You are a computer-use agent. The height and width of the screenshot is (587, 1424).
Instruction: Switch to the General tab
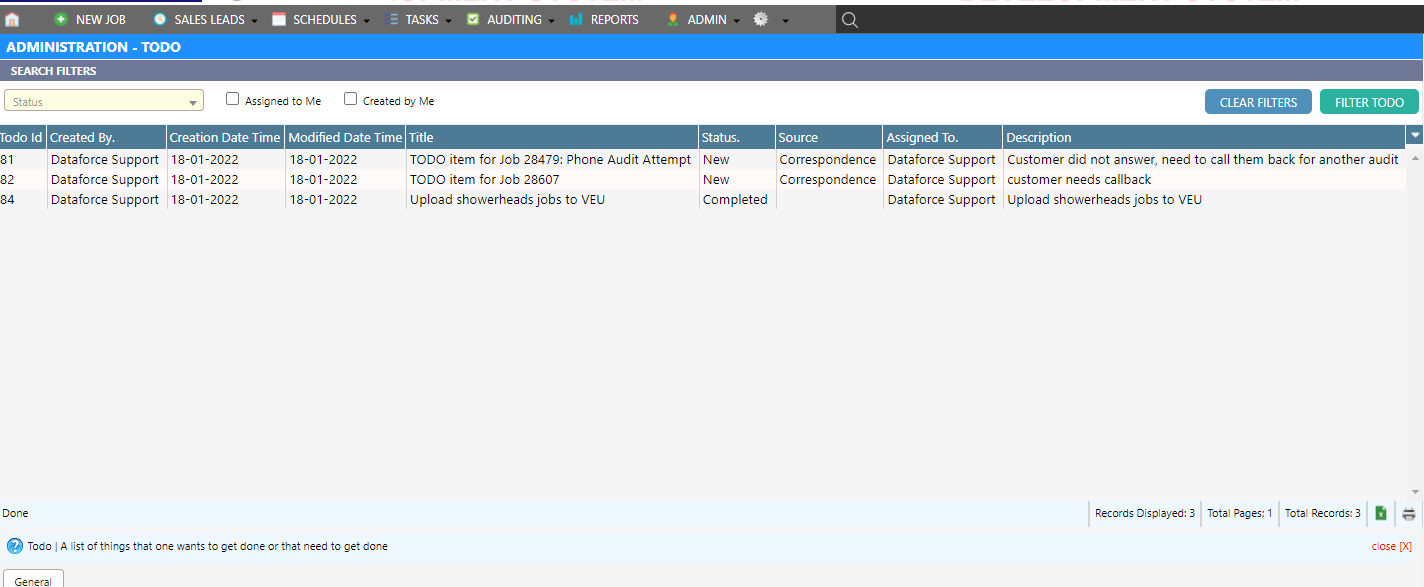click(x=34, y=580)
